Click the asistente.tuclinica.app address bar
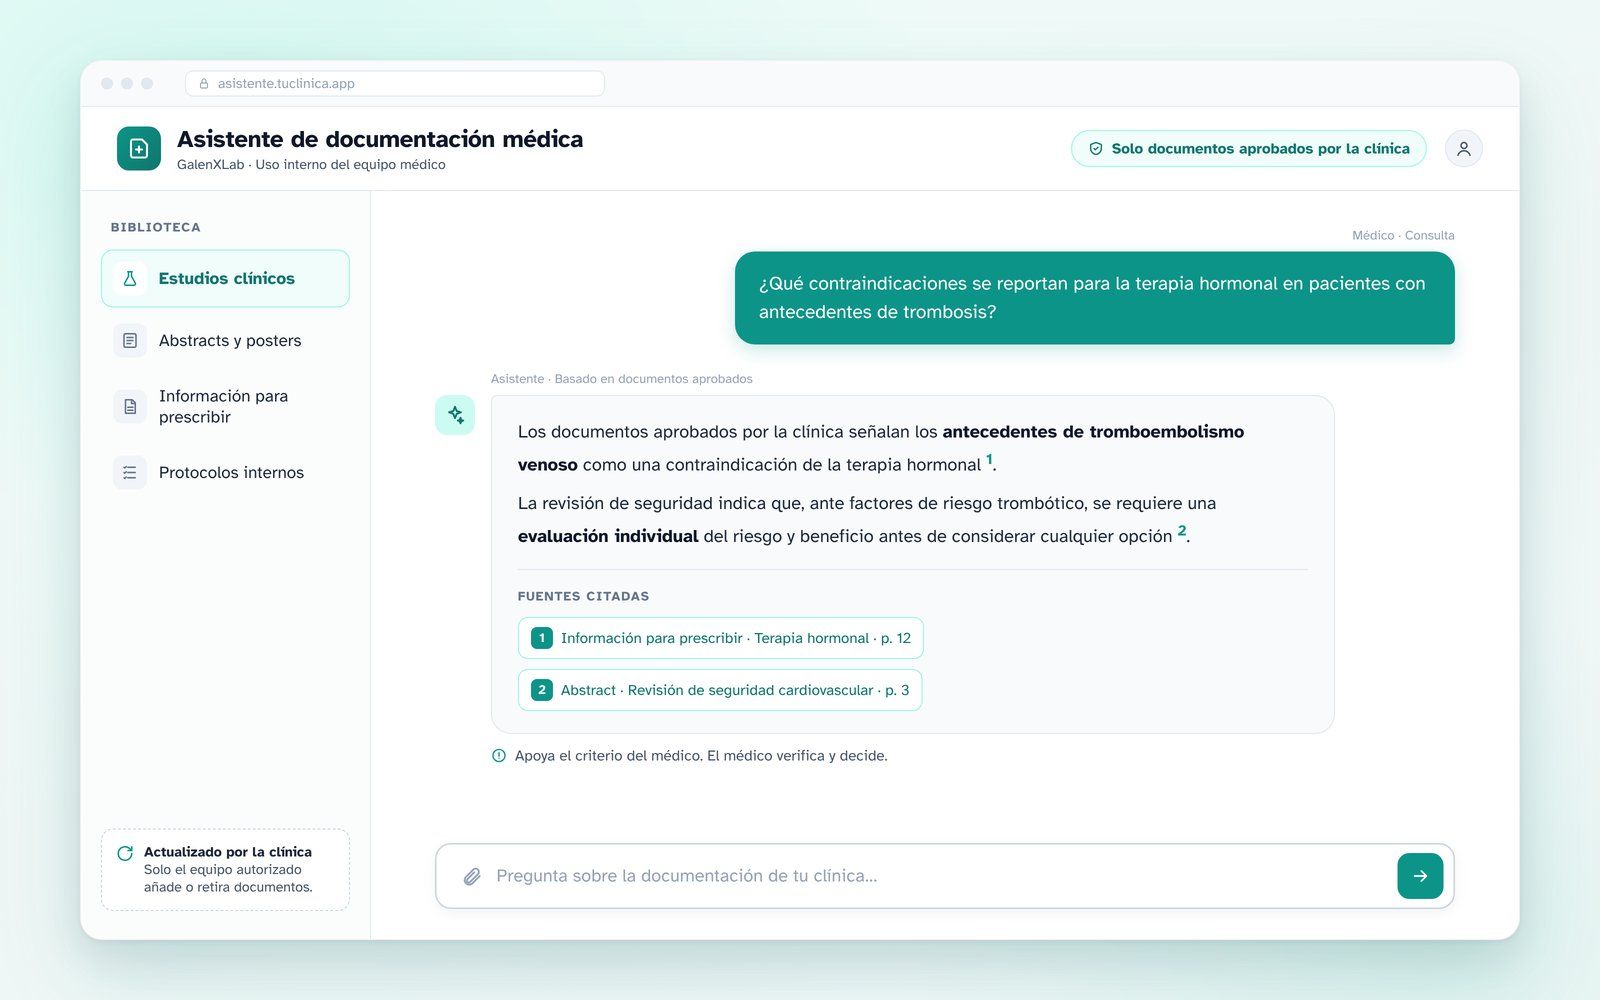1600x1000 pixels. 395,84
